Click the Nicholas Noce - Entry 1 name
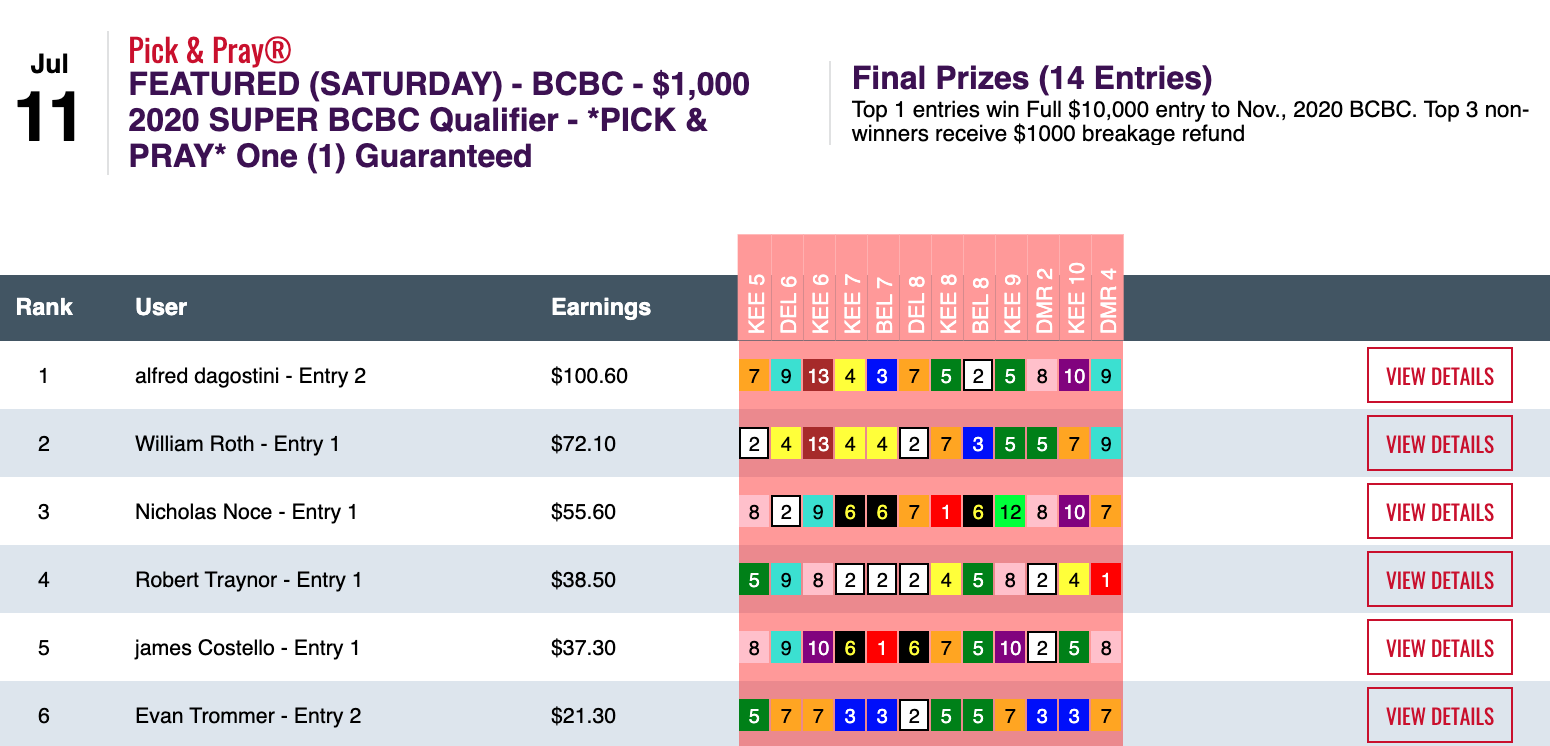1550x746 pixels. [246, 512]
